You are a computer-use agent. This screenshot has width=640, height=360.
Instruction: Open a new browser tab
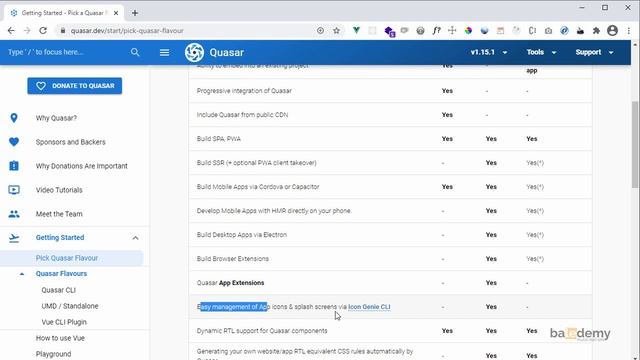pyautogui.click(x=135, y=13)
